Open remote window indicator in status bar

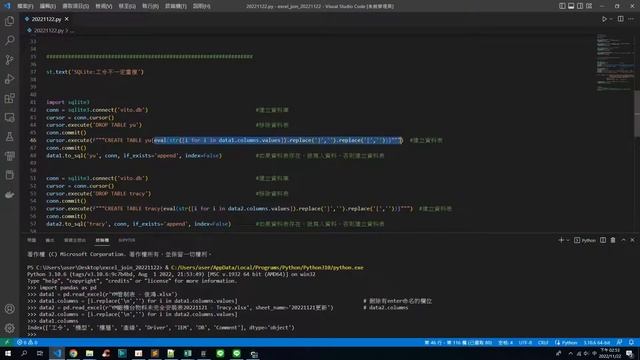point(7,342)
